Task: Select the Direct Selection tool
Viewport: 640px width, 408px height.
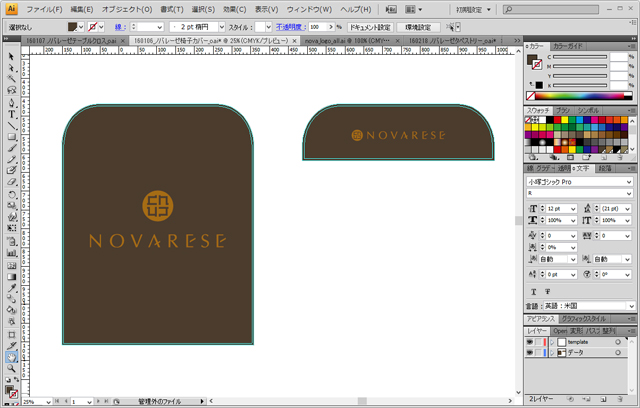Action: [x=11, y=67]
